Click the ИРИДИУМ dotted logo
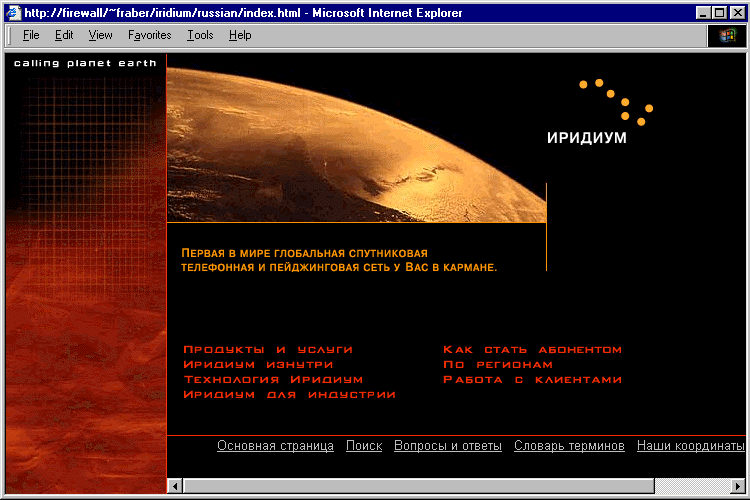Viewport: 750px width, 500px height. [600, 112]
